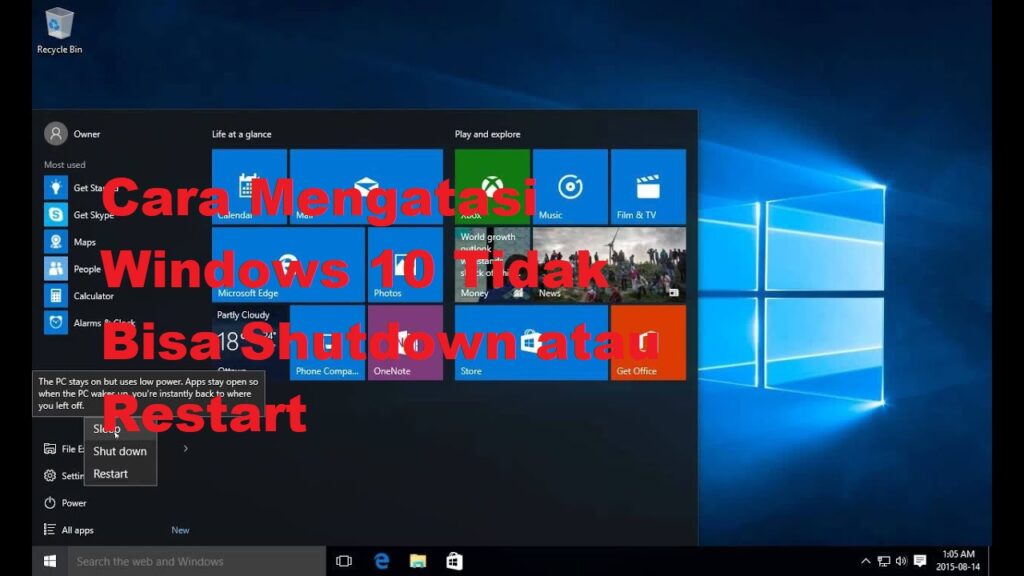Open the Store tile

(531, 342)
